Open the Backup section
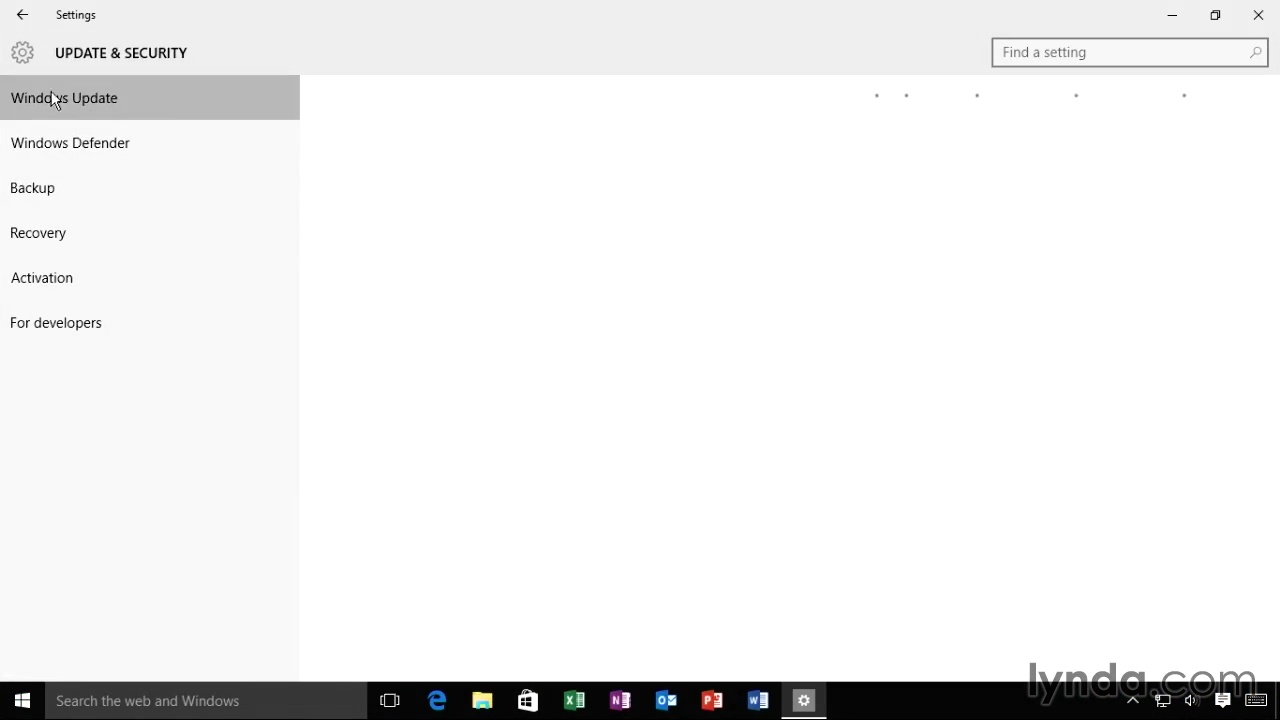 [150, 188]
